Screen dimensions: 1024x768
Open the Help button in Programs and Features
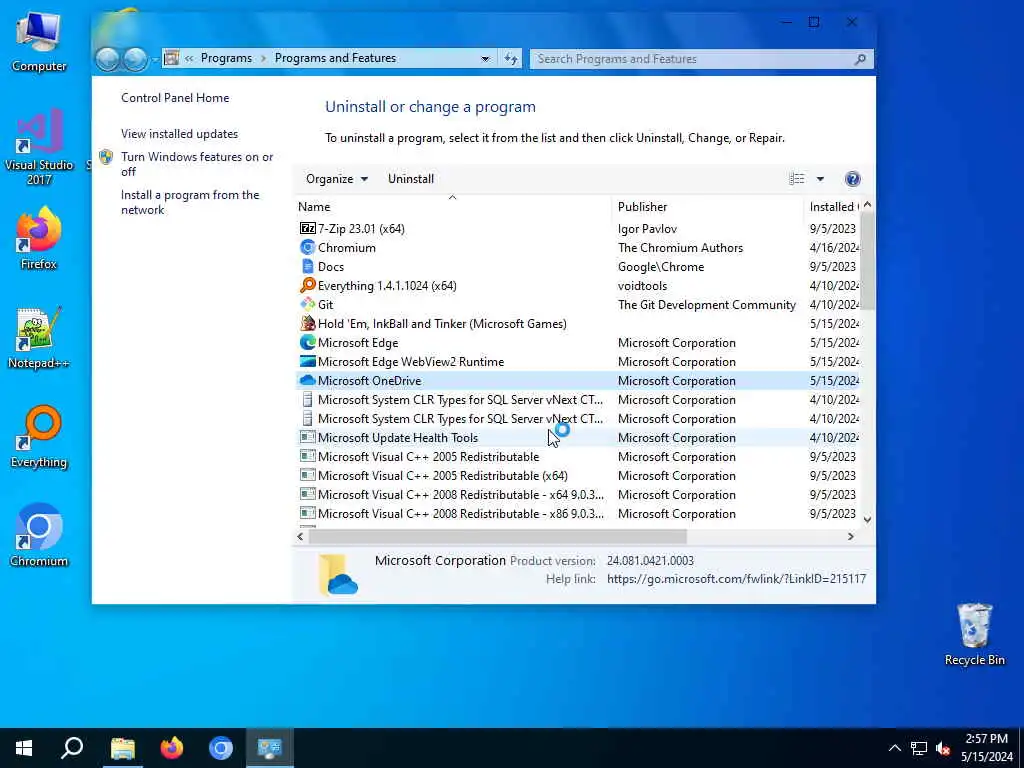pyautogui.click(x=852, y=179)
